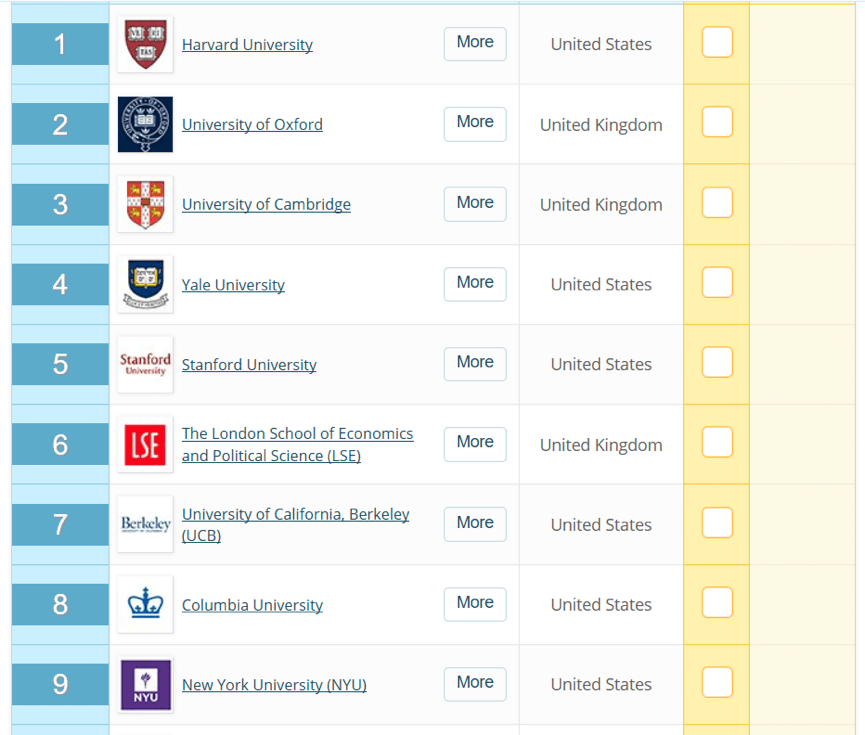Click the Cambridge shield logo
Viewport: 865px width, 735px height.
click(x=145, y=204)
